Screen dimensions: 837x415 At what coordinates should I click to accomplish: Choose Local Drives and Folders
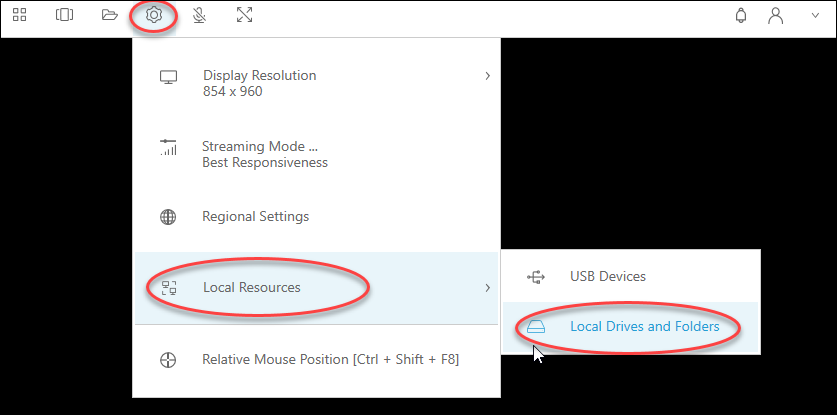click(644, 326)
